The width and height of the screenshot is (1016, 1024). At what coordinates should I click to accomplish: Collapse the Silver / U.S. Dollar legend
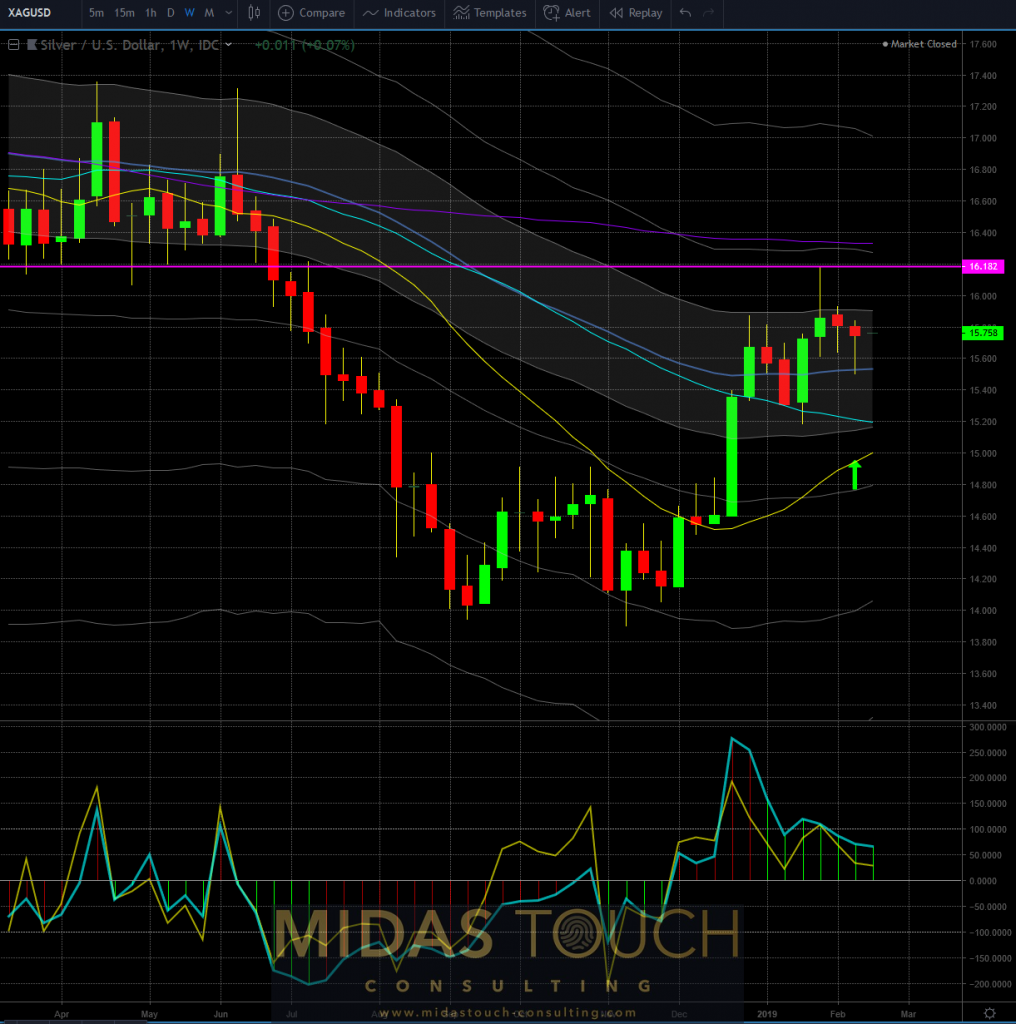14,45
